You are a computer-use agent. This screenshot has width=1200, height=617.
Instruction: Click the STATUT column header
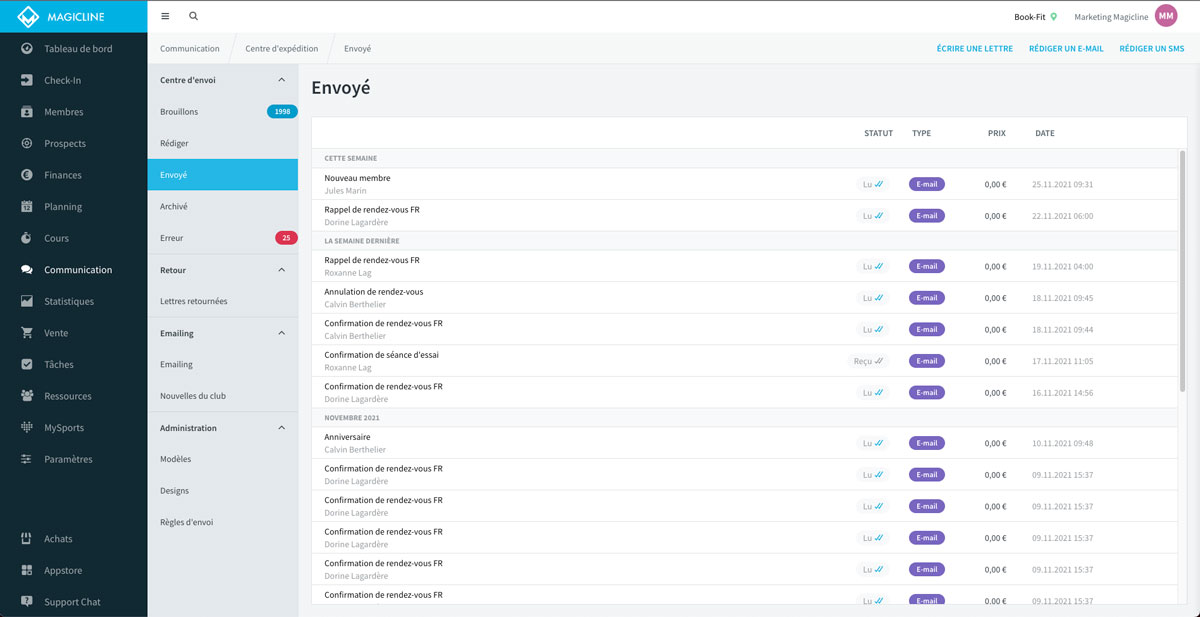878,133
